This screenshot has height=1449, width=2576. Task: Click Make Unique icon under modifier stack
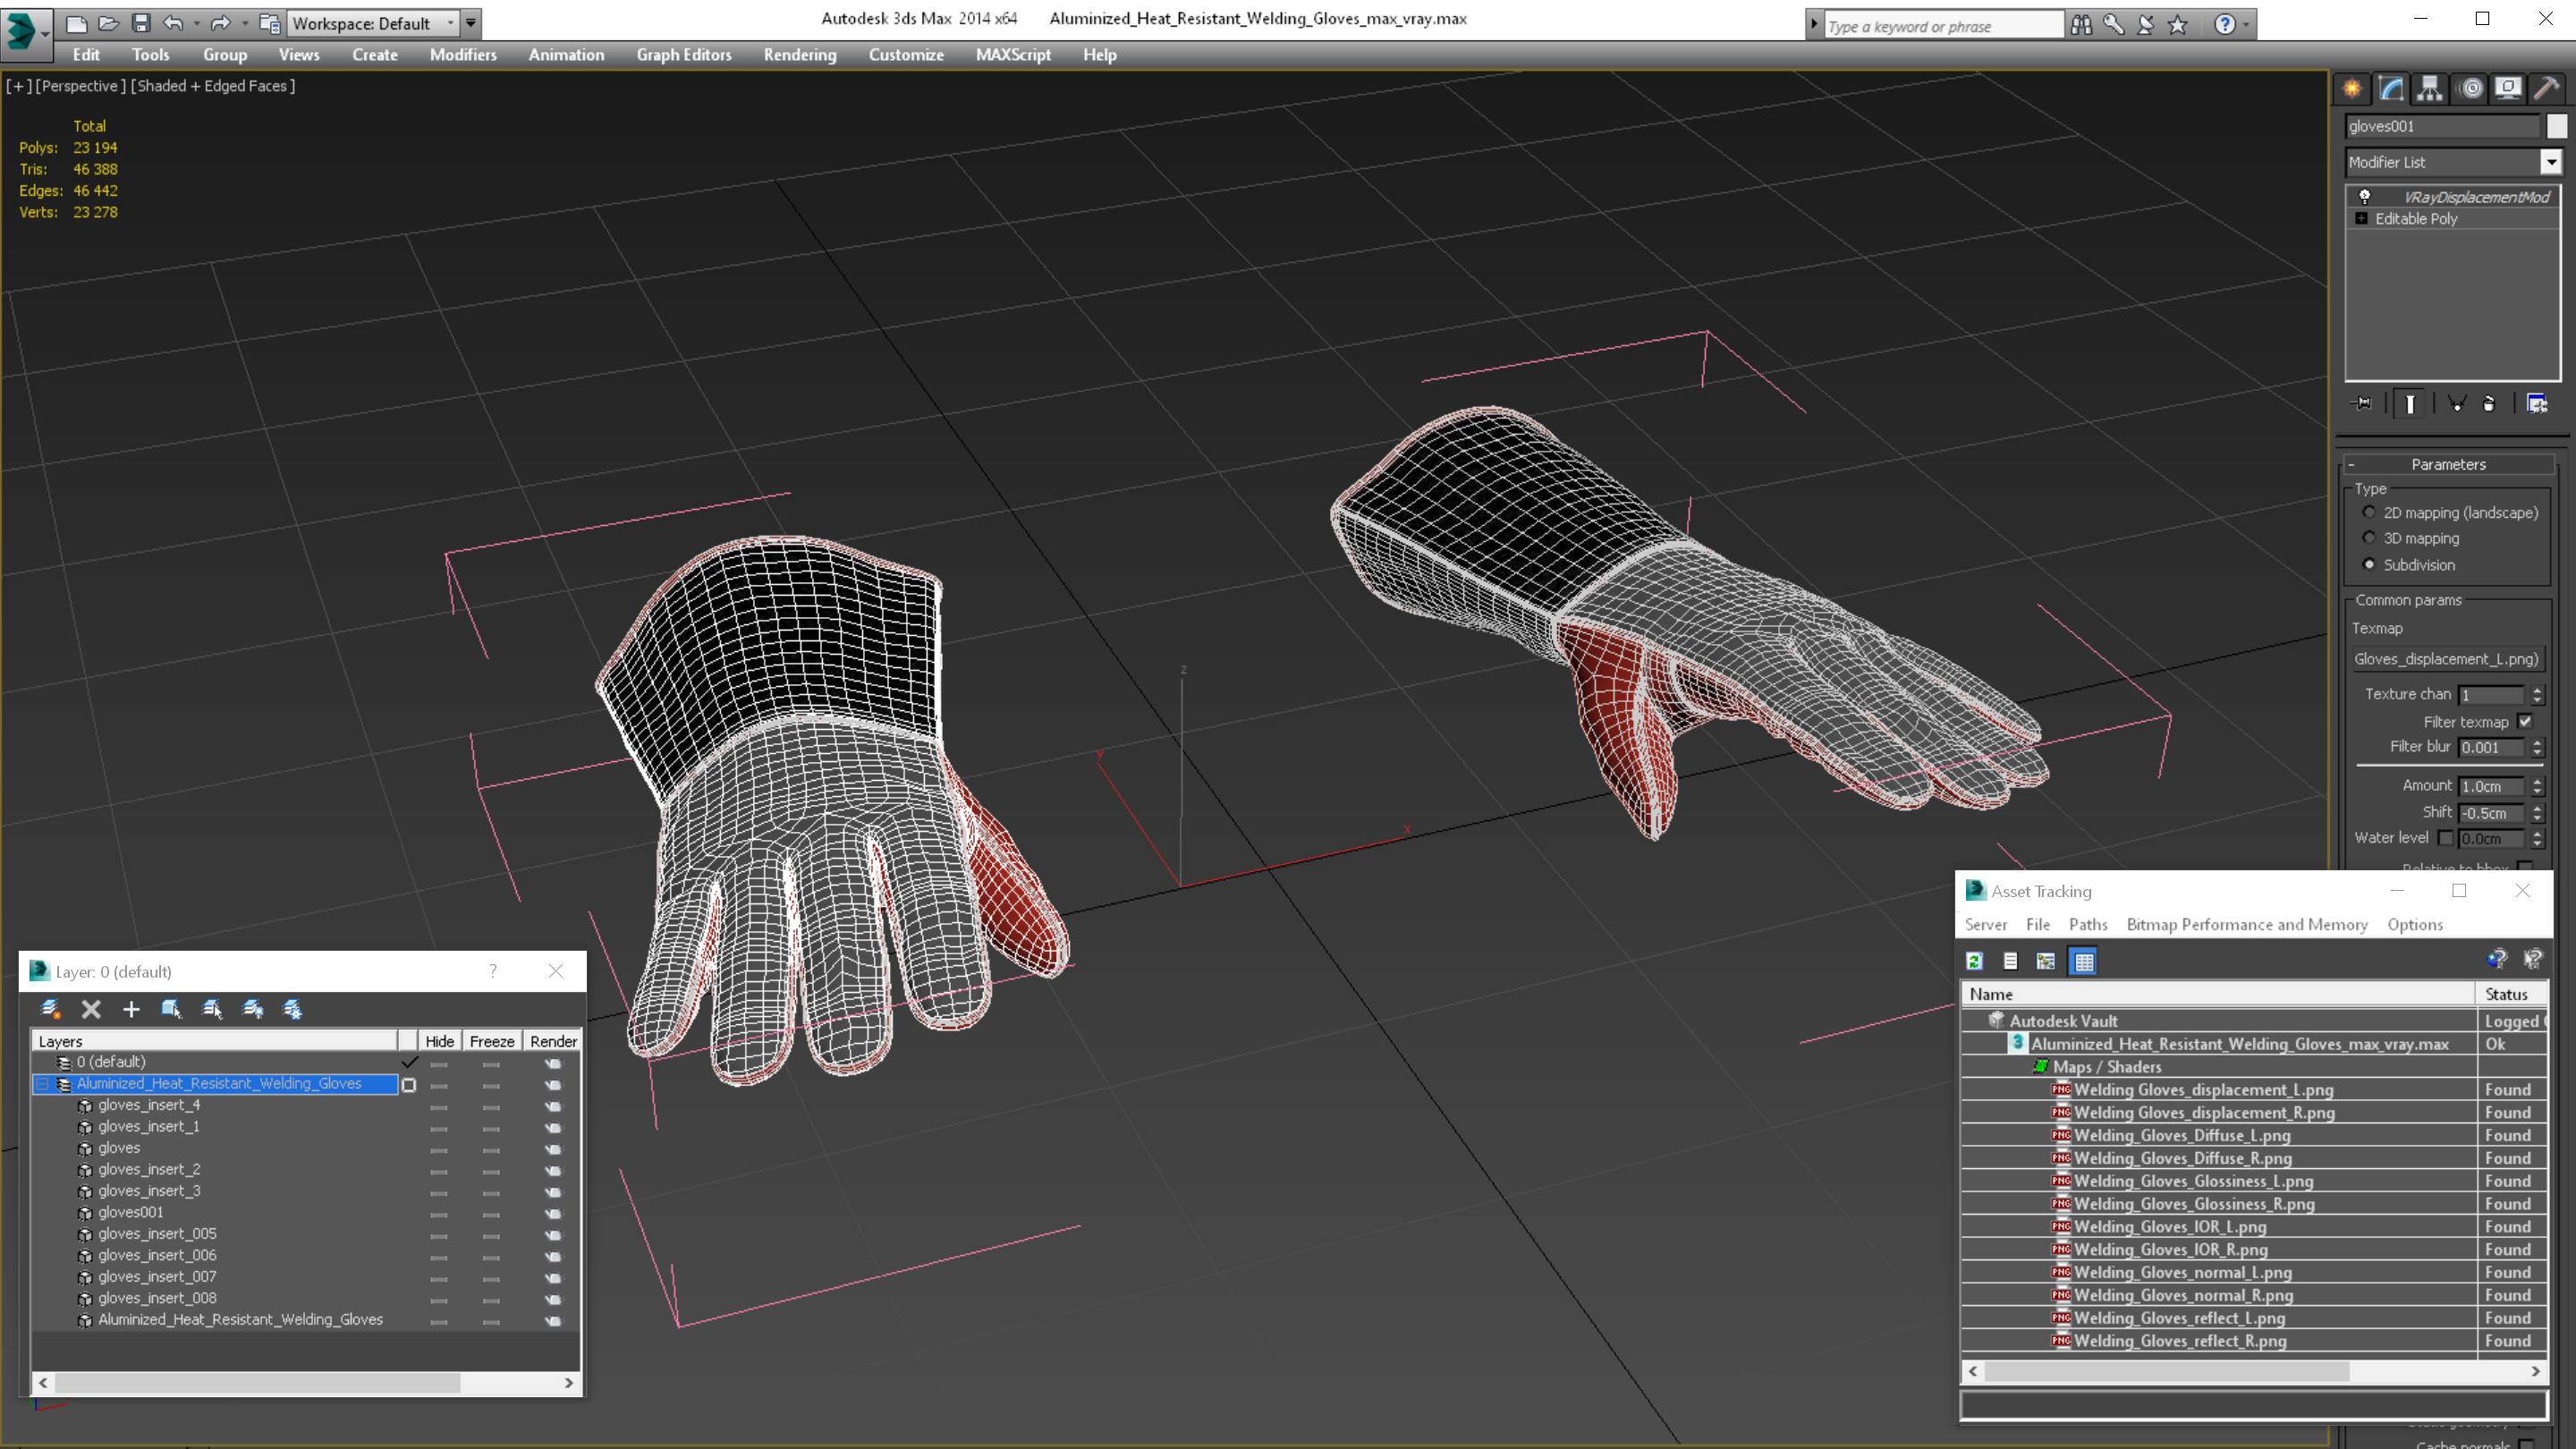tap(2456, 404)
